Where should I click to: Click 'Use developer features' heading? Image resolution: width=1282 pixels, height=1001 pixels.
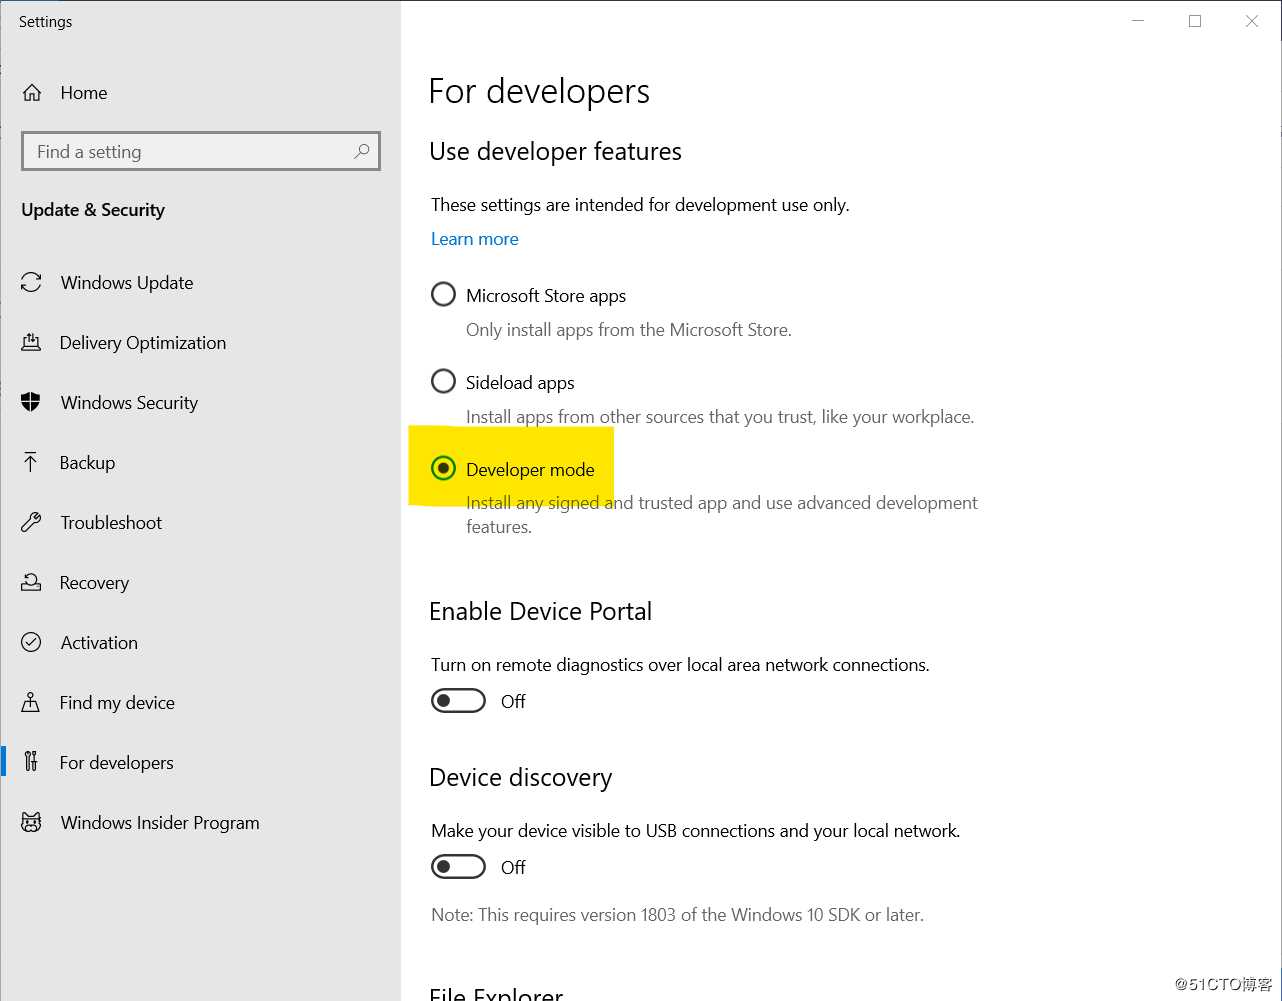555,151
